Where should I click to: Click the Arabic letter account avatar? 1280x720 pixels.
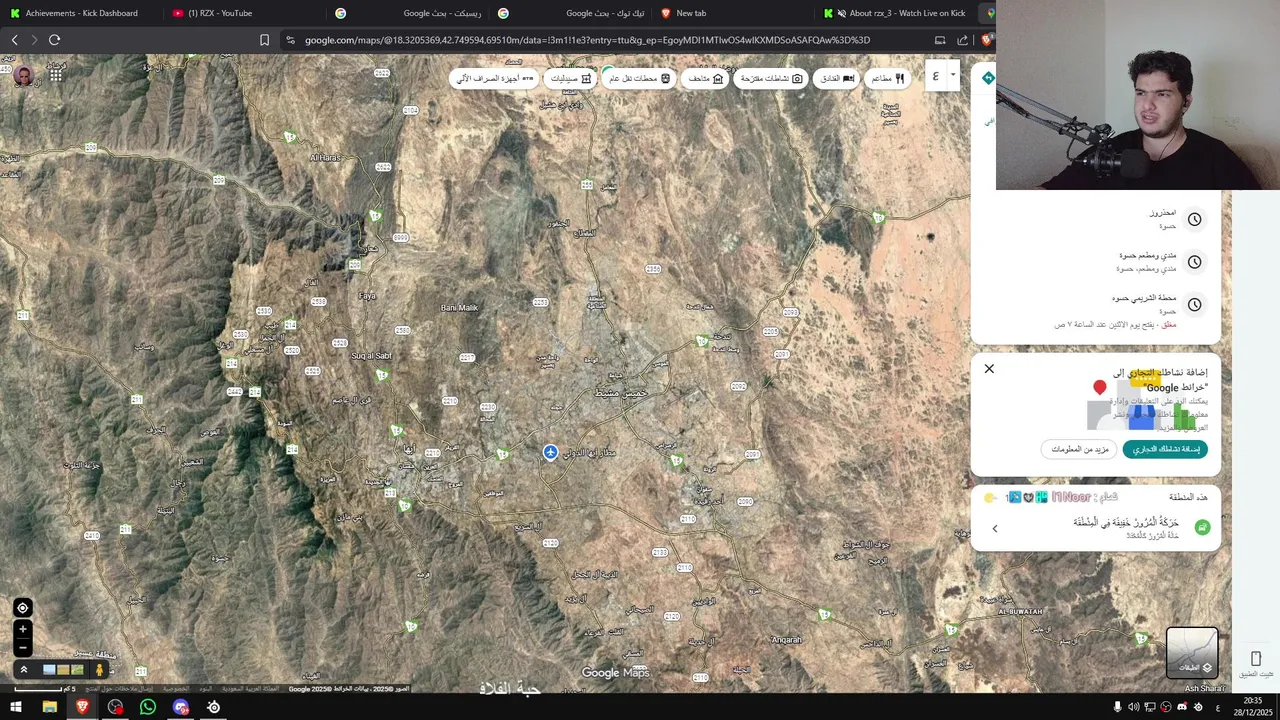tap(936, 76)
